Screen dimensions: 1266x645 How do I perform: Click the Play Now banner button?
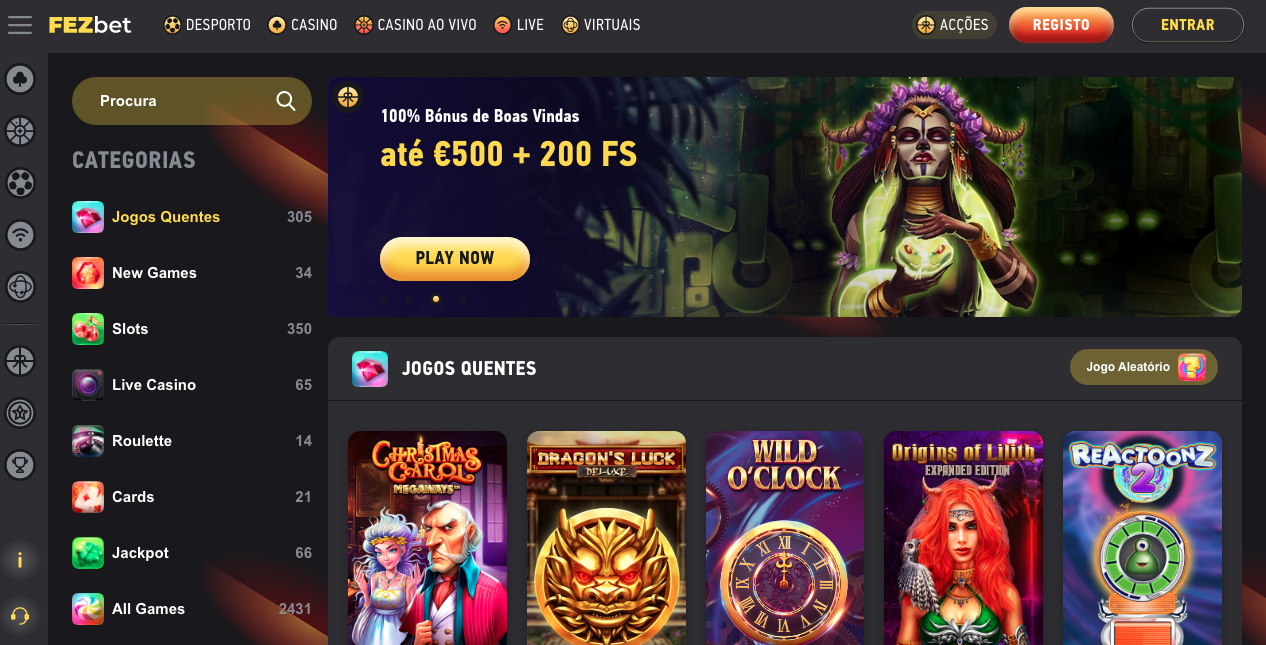tap(455, 258)
